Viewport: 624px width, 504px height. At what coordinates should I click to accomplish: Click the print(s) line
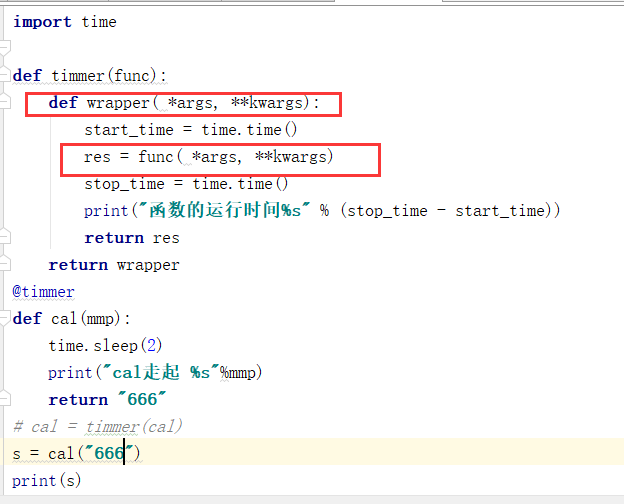pyautogui.click(x=47, y=481)
